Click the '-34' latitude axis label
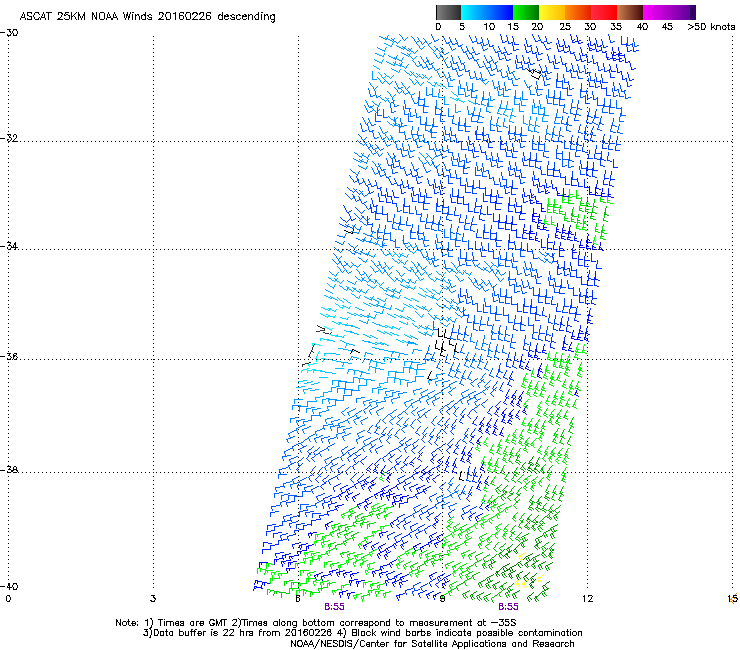 (x=9, y=246)
